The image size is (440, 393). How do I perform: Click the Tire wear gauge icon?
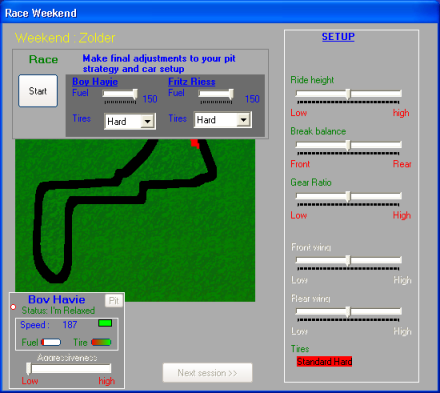point(101,342)
